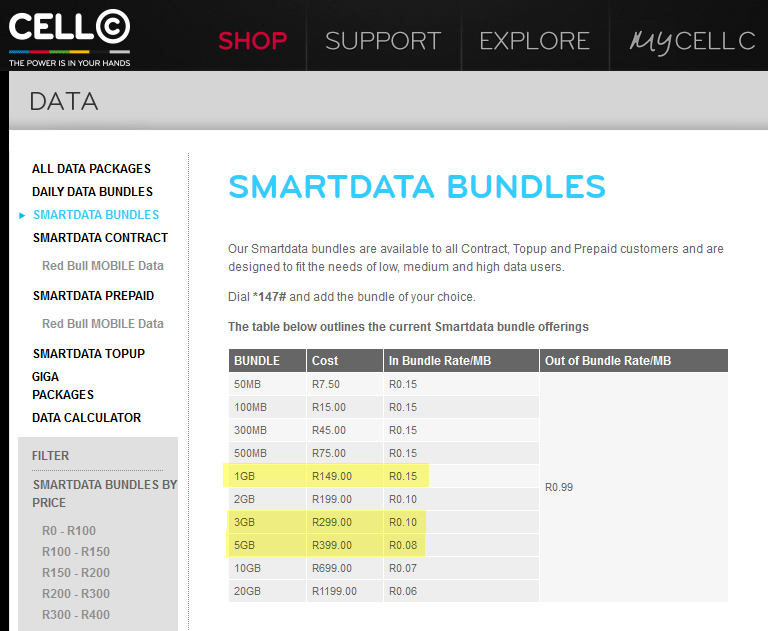This screenshot has width=768, height=631.
Task: Click In Bundle Rate/MB column header
Action: (461, 361)
